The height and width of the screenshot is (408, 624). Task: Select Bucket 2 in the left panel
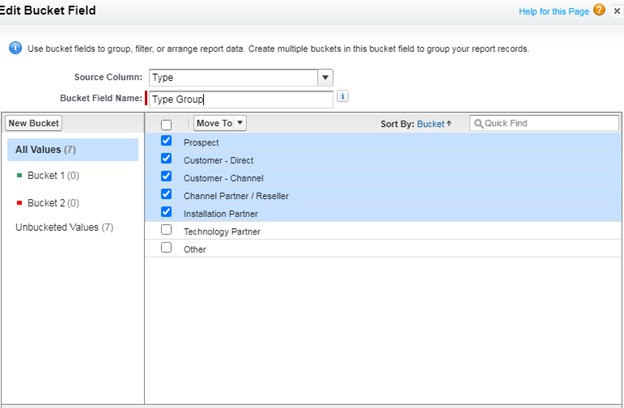pyautogui.click(x=53, y=202)
